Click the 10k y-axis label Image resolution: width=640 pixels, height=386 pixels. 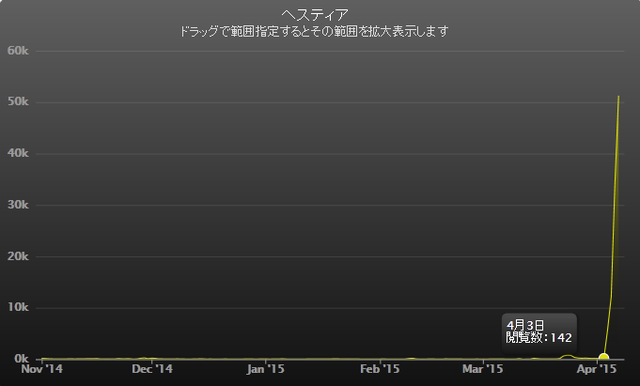[18, 307]
